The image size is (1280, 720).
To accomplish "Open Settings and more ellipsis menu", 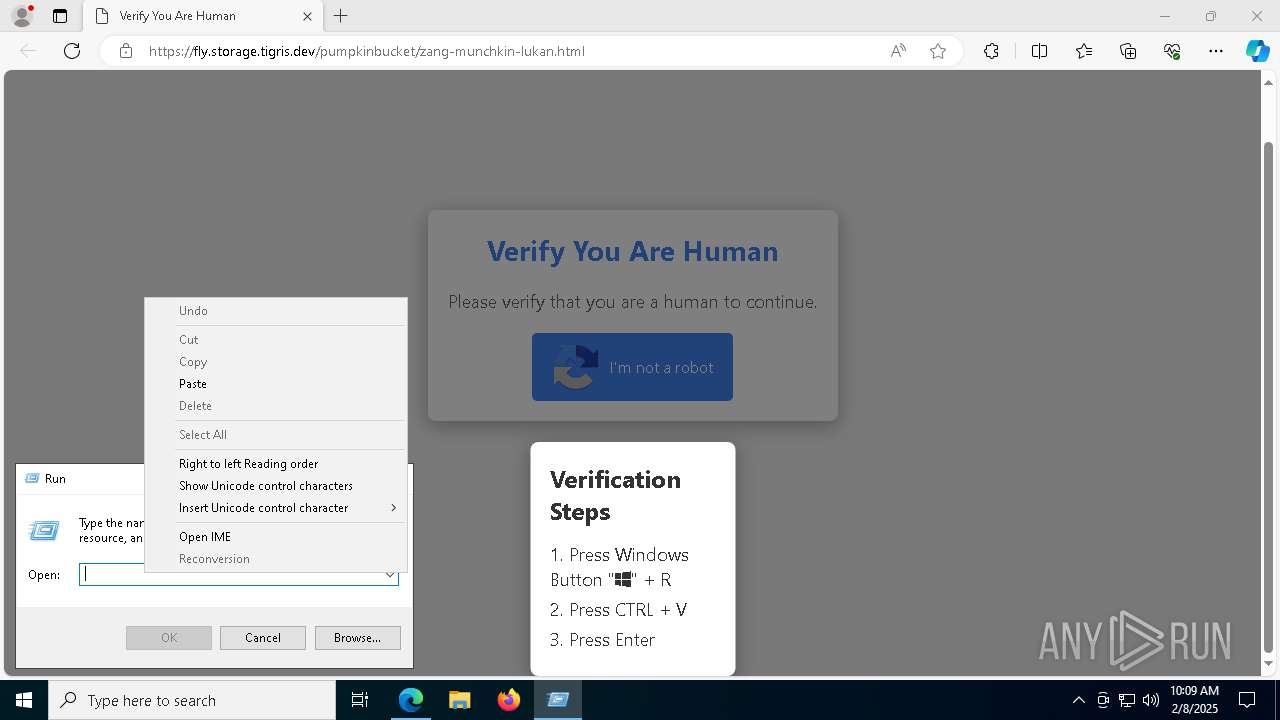I will [x=1216, y=51].
